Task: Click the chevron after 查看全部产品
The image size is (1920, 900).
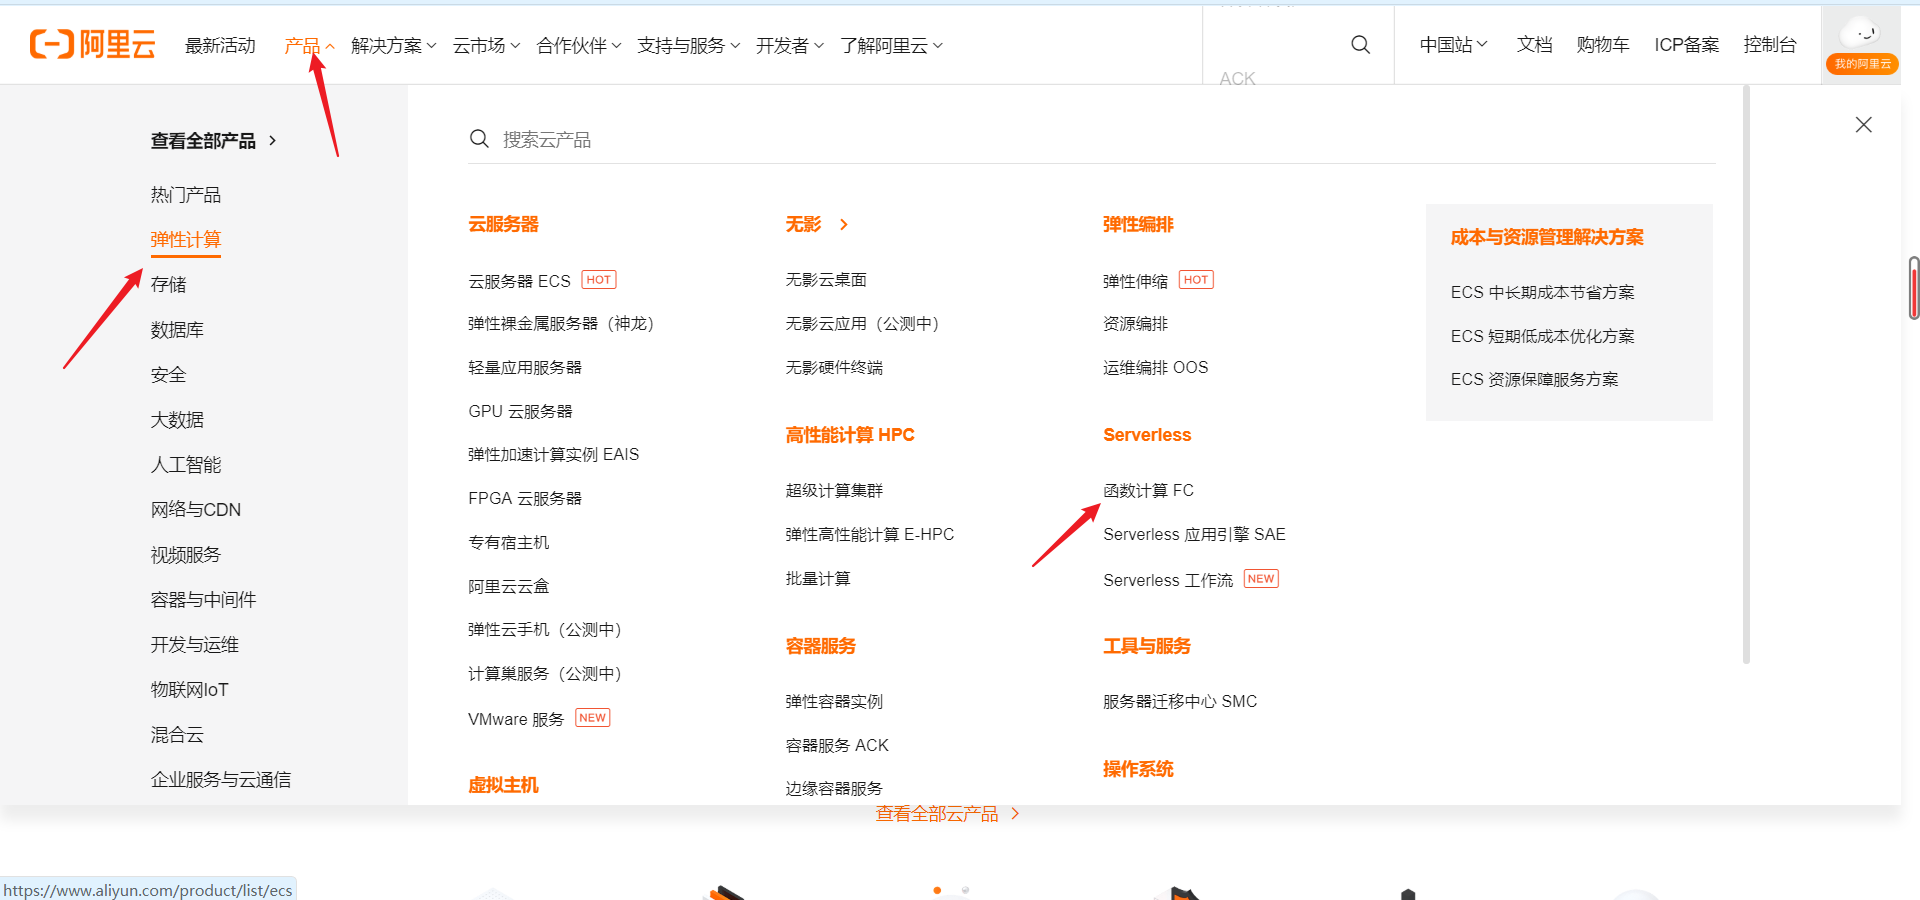Action: tap(272, 141)
